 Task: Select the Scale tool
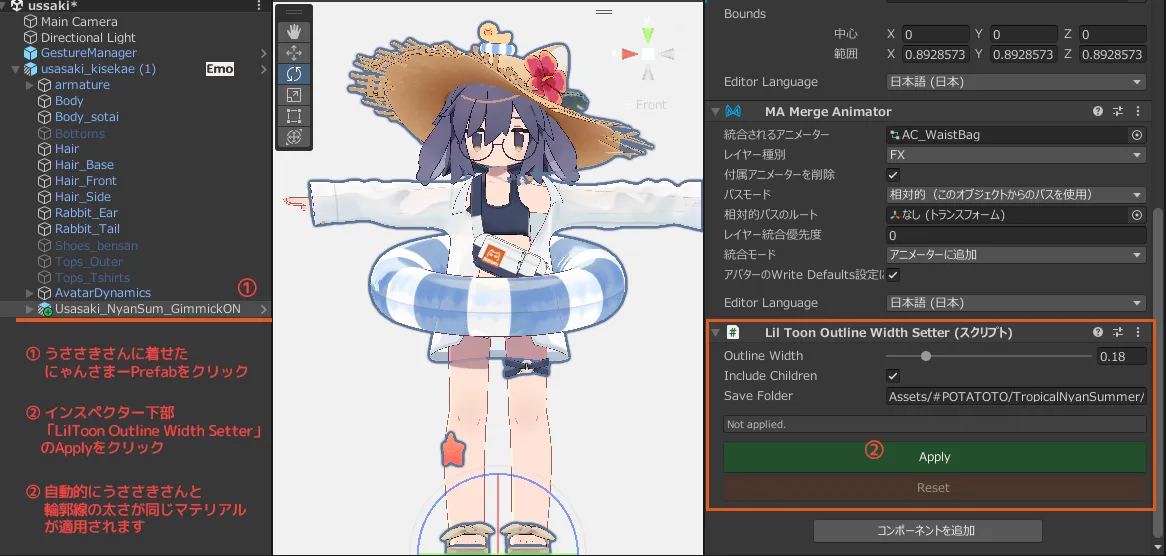coord(294,94)
